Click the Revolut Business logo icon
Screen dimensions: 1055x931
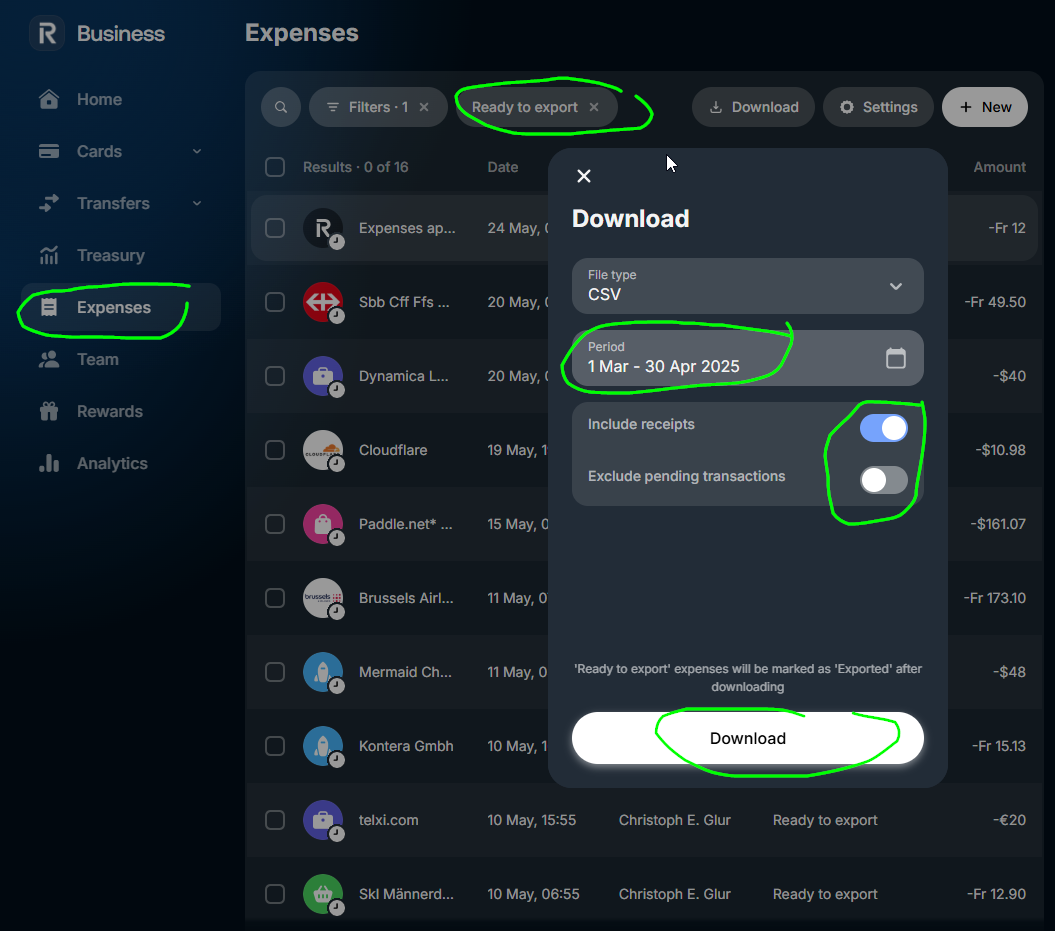47,33
